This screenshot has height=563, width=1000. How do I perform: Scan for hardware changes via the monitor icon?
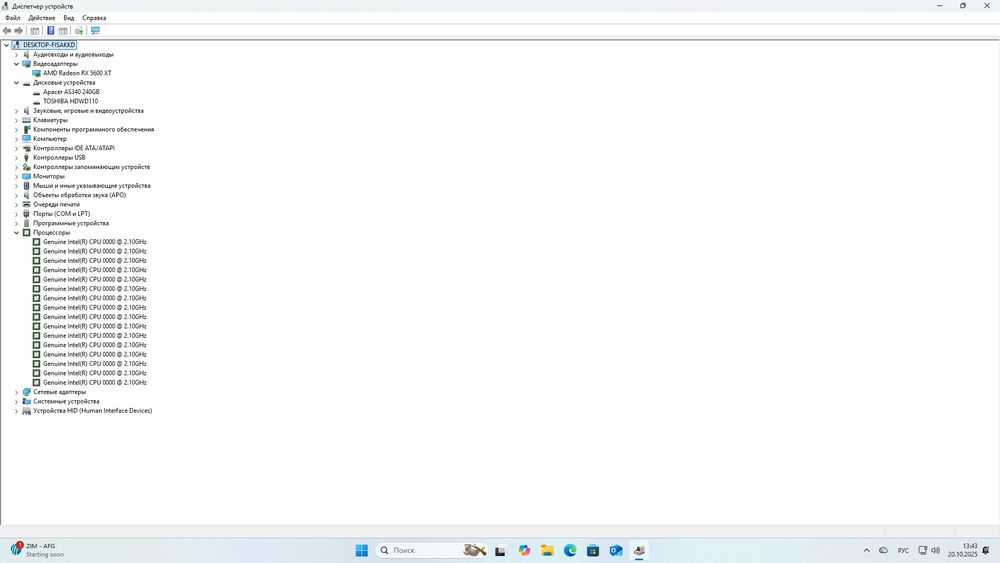point(95,31)
